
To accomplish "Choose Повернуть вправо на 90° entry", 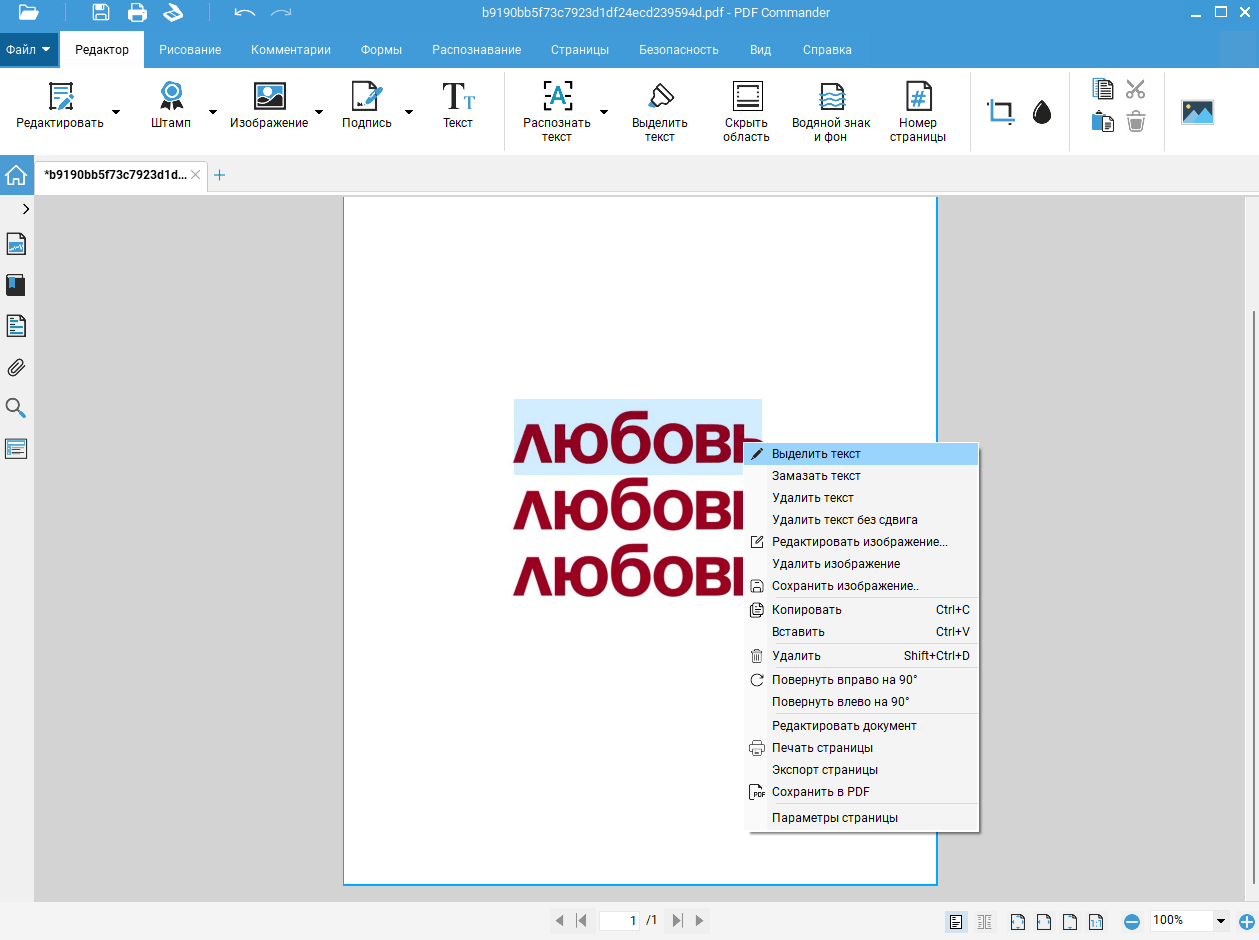I will coord(861,680).
